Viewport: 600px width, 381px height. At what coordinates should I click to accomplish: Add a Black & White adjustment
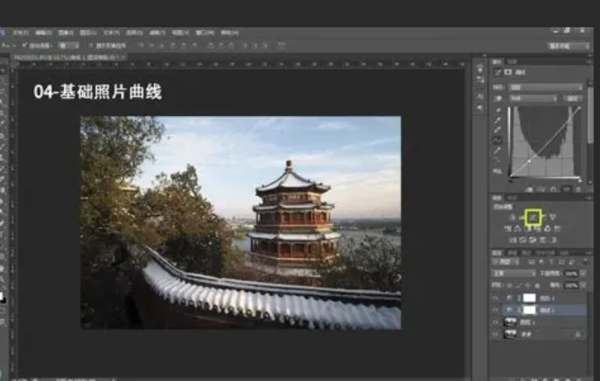[528, 229]
